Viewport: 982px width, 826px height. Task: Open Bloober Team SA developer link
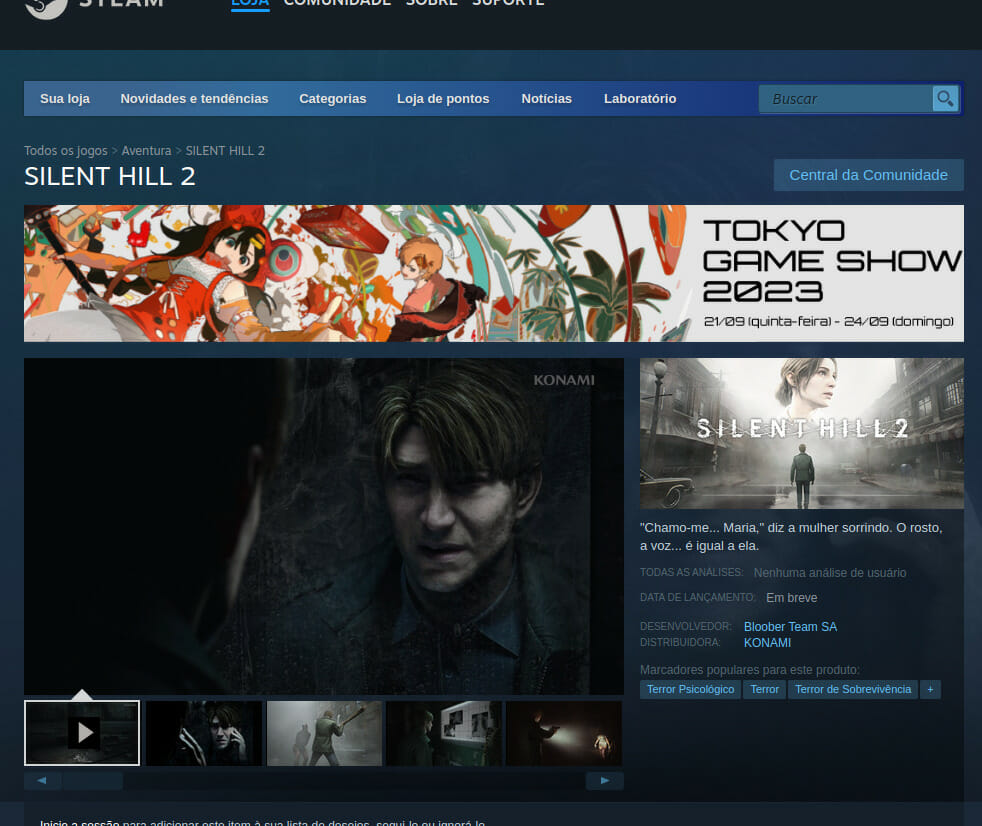tap(790, 627)
